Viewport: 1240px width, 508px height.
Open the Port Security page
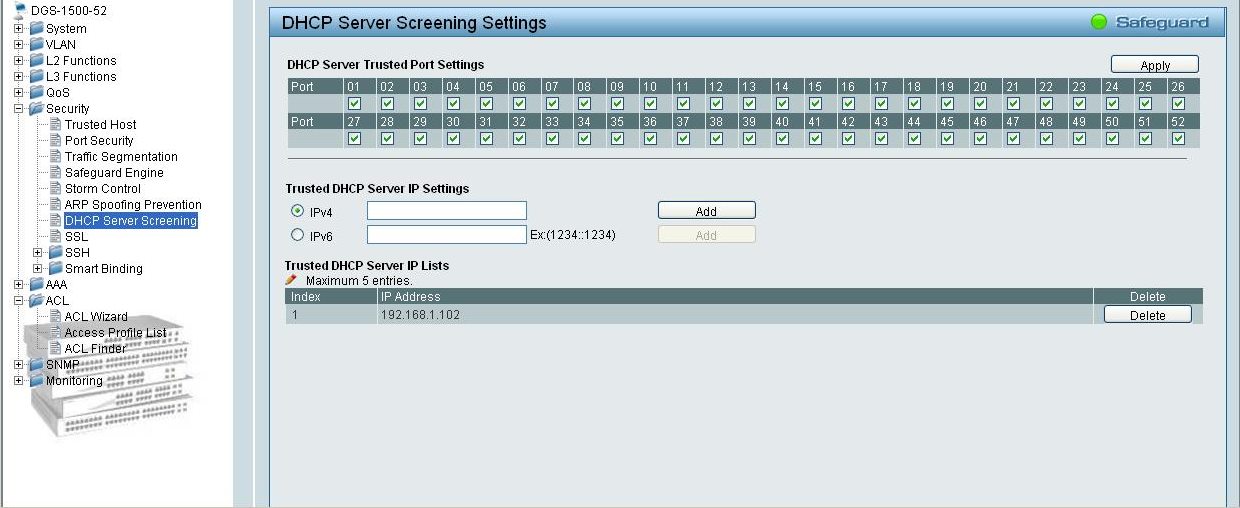pyautogui.click(x=99, y=141)
